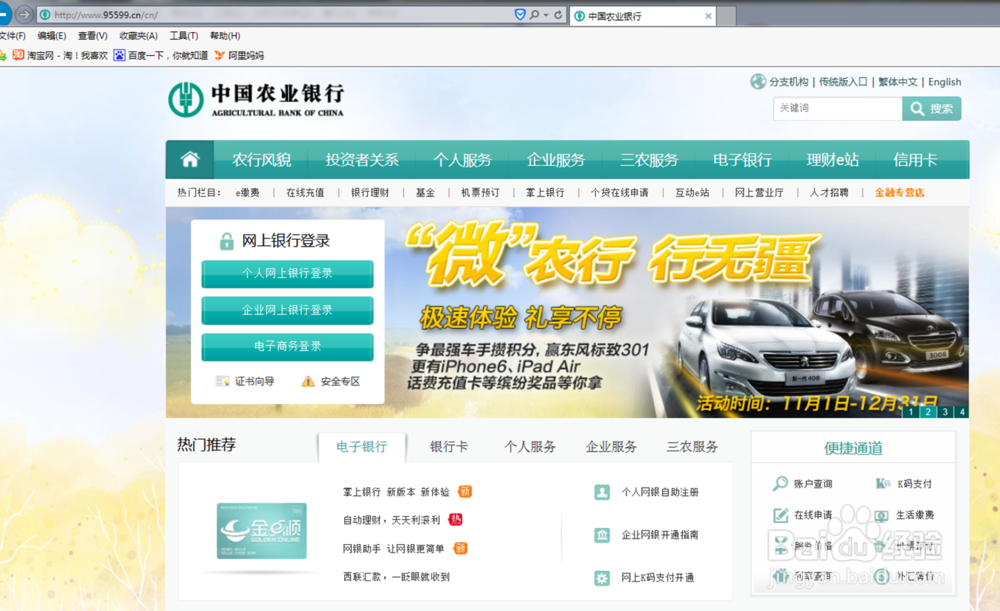This screenshot has height=611, width=1000.
Task: Click the browser forward arrow
Action: (24, 14)
